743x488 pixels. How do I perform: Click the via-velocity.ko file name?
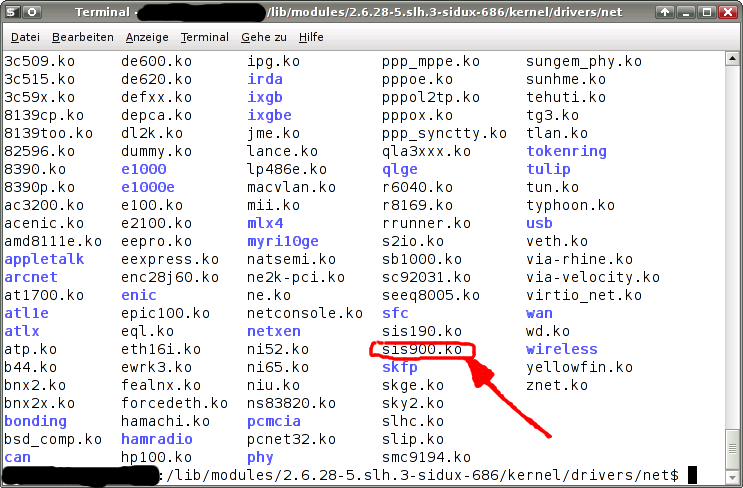coord(593,277)
